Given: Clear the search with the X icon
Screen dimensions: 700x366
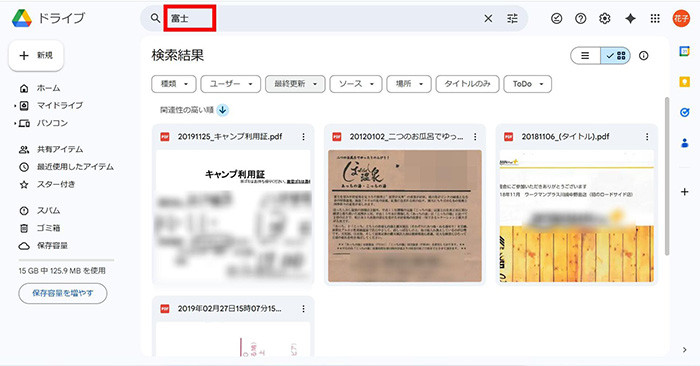Looking at the screenshot, I should click(488, 18).
